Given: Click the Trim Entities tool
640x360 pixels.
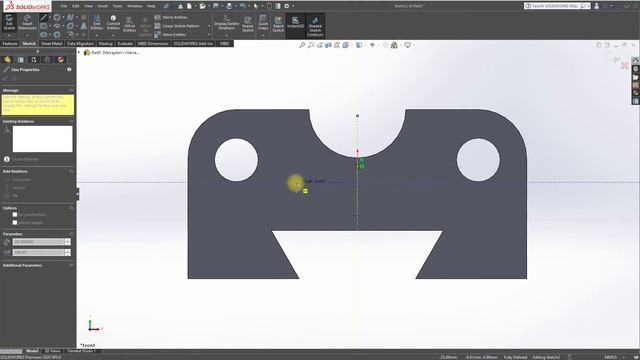Looking at the screenshot, I should pos(97,22).
